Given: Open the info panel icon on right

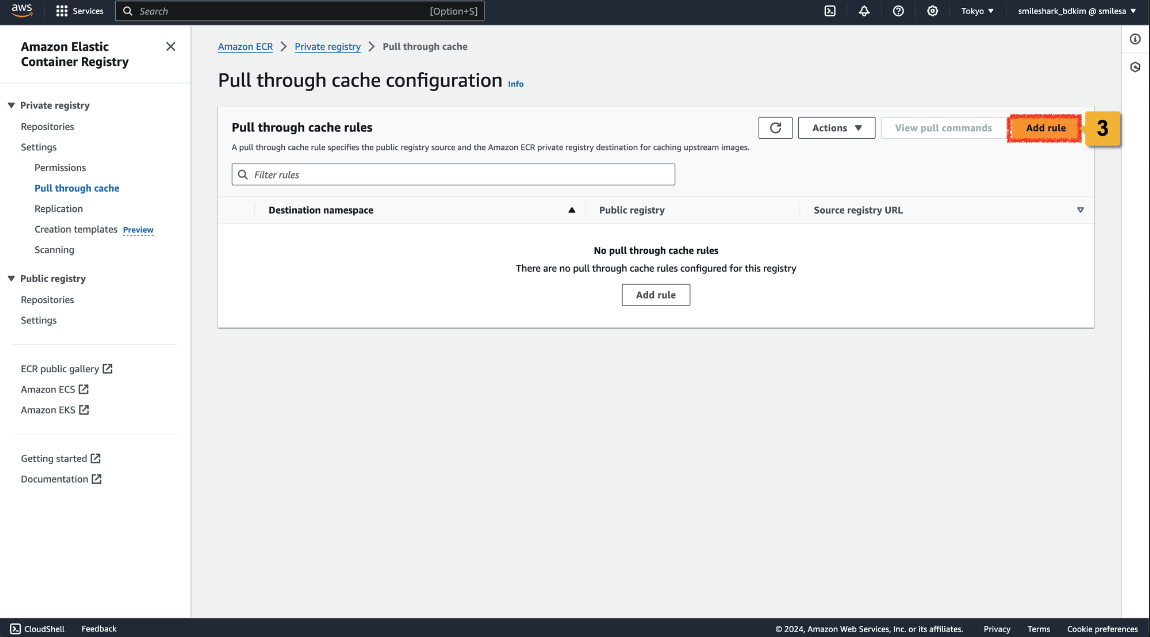Looking at the screenshot, I should coord(1135,39).
